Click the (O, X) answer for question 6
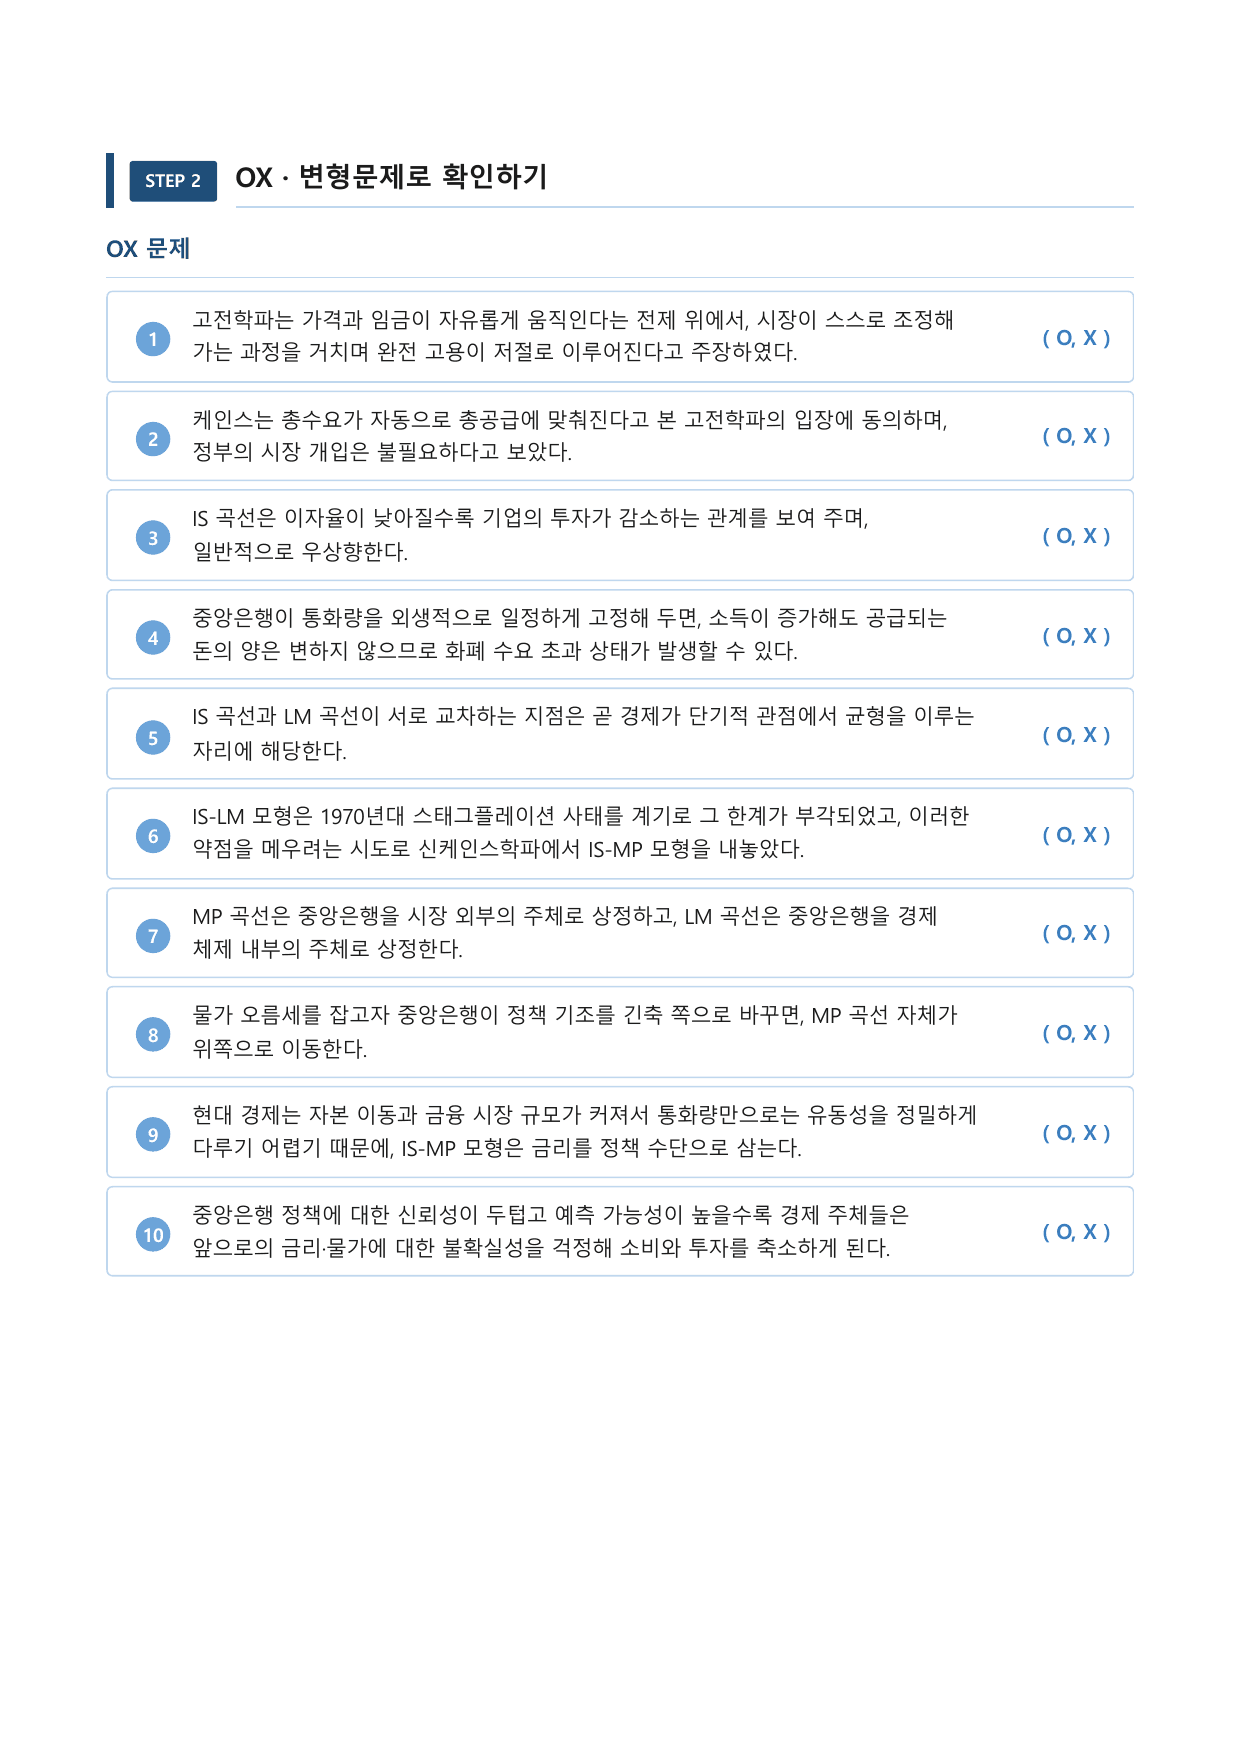This screenshot has width=1240, height=1754. tap(1076, 835)
